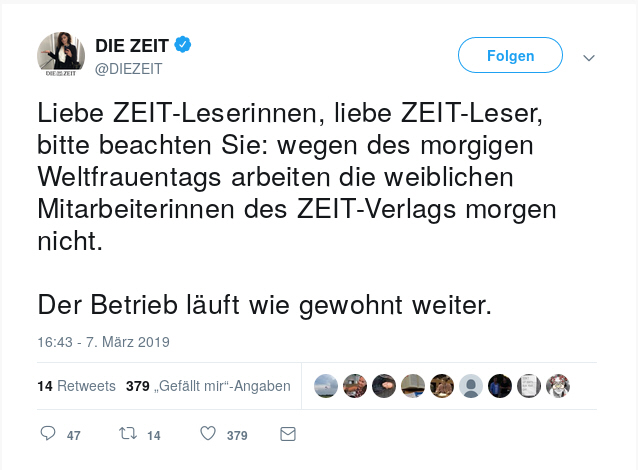The width and height of the screenshot is (638, 470).
Task: Like the tweet with the heart icon
Action: pyautogui.click(x=208, y=434)
